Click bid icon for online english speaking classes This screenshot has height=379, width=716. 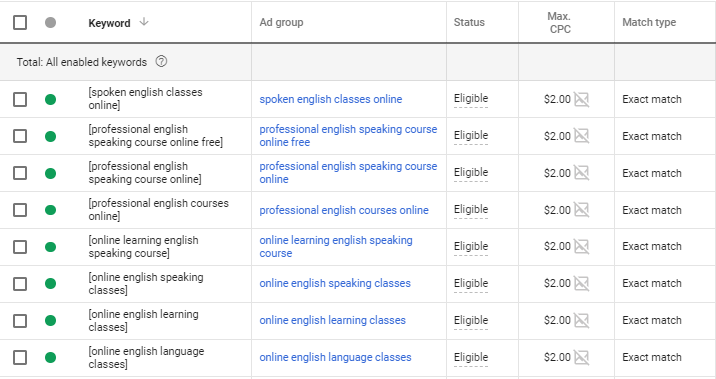click(581, 284)
